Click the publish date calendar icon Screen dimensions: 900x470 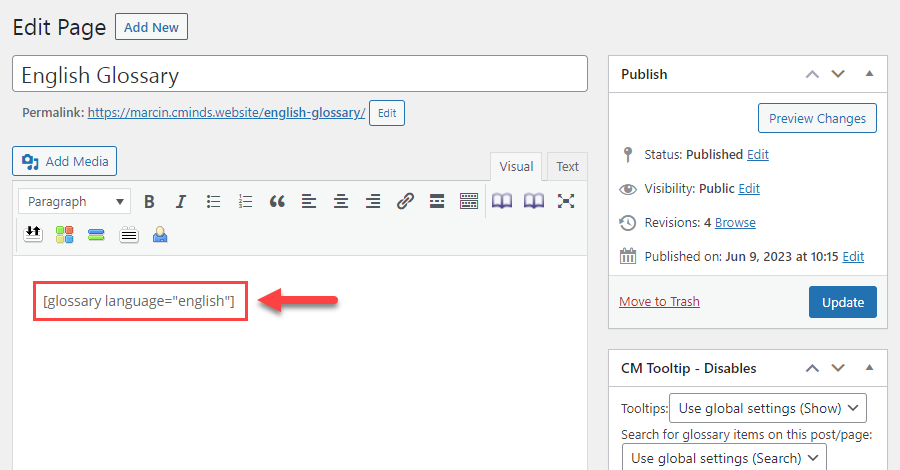pyautogui.click(x=628, y=256)
